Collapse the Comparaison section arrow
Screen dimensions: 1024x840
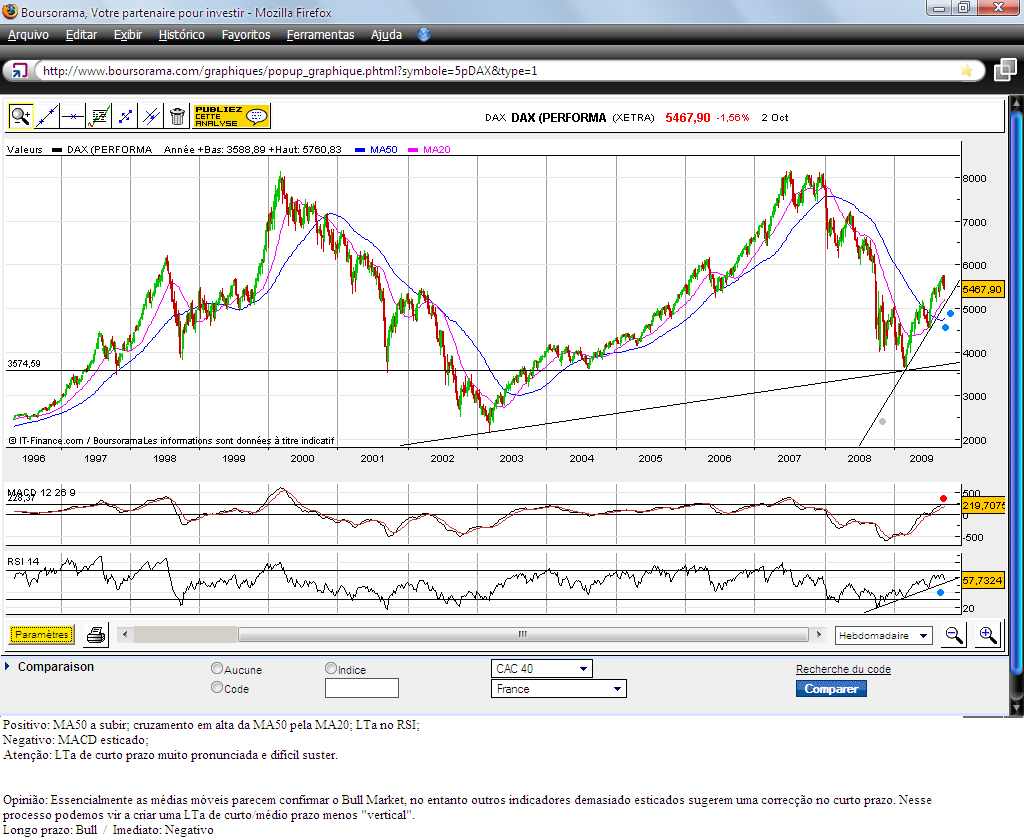7,667
